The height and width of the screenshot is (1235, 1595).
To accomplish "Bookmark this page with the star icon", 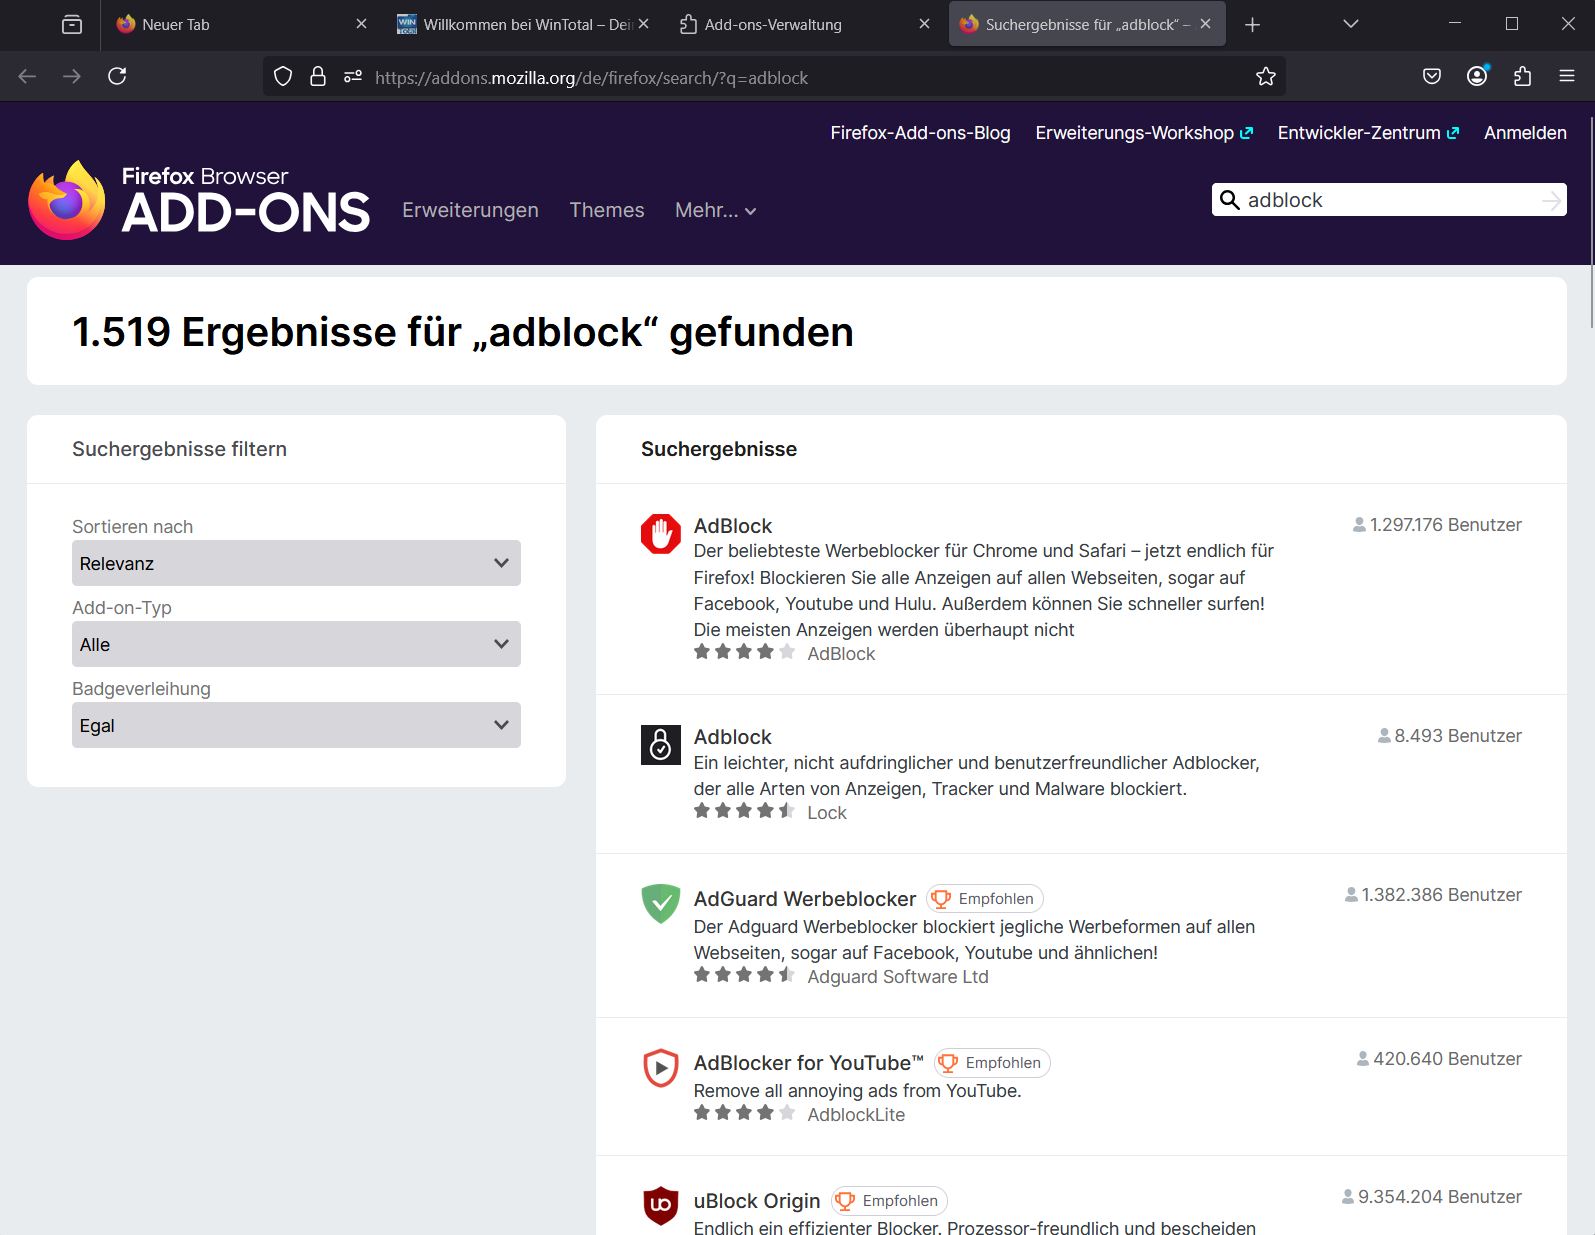I will coord(1265,77).
